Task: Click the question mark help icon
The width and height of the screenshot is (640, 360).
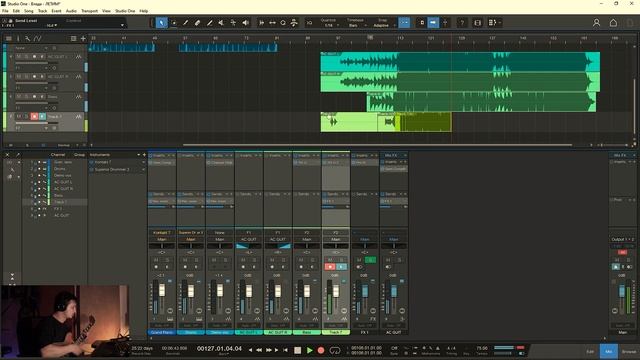Action: 462,23
